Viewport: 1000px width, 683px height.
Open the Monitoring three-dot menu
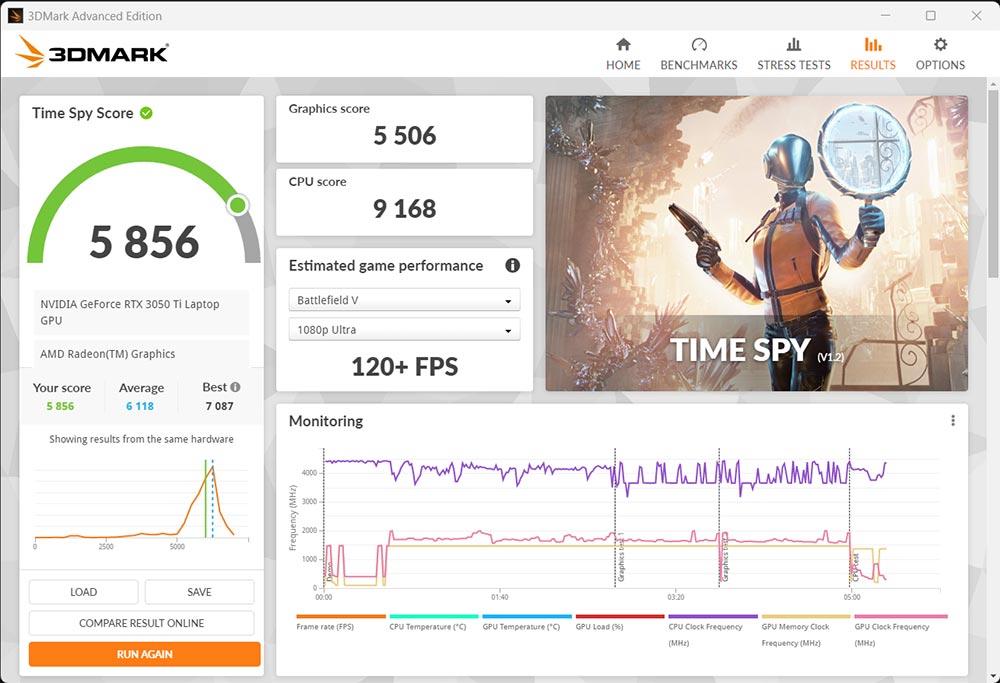tap(953, 421)
